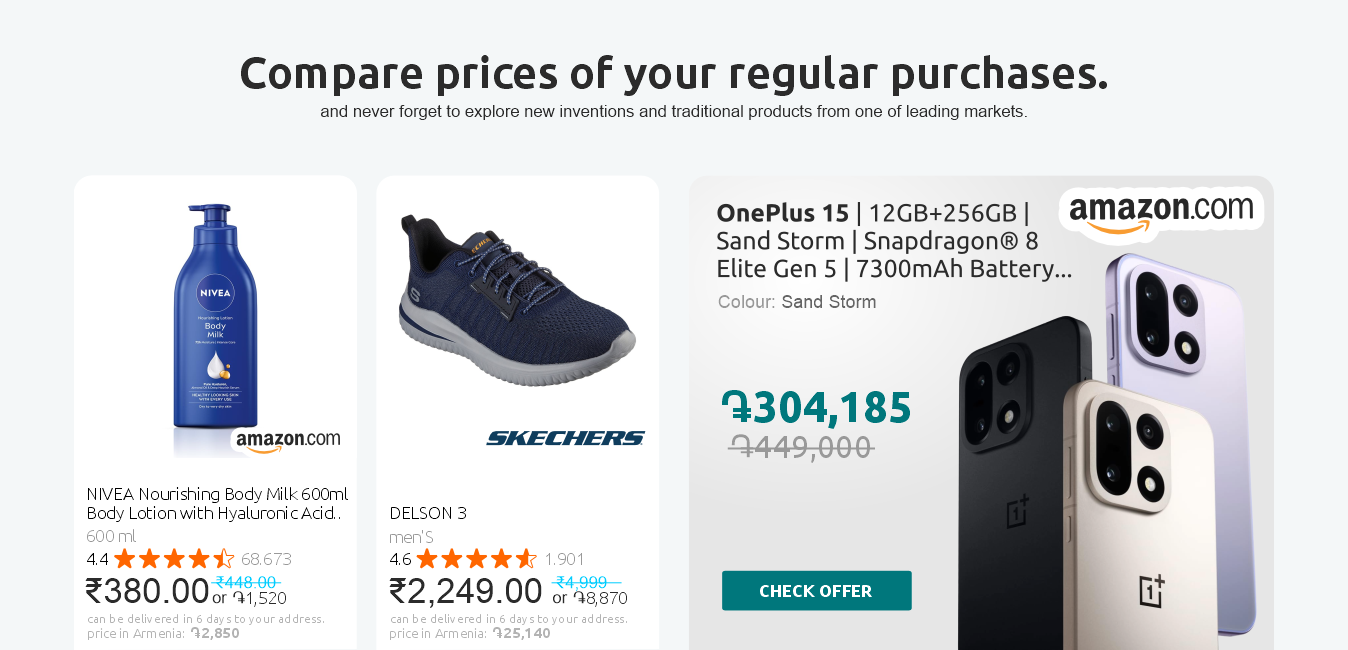Open NIVEA Nourishing Body Milk title link
1348x650 pixels.
click(x=216, y=503)
